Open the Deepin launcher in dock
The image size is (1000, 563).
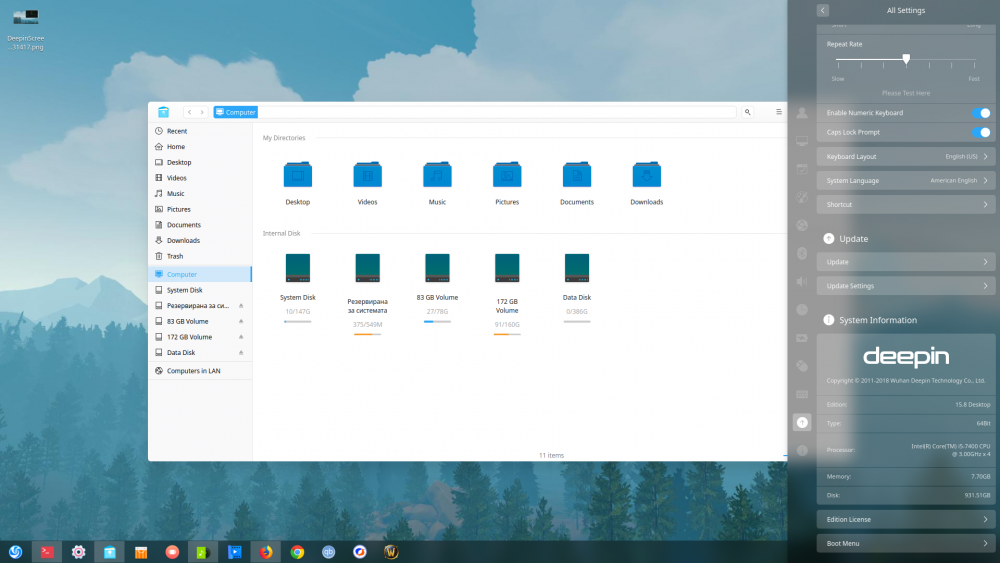click(15, 552)
